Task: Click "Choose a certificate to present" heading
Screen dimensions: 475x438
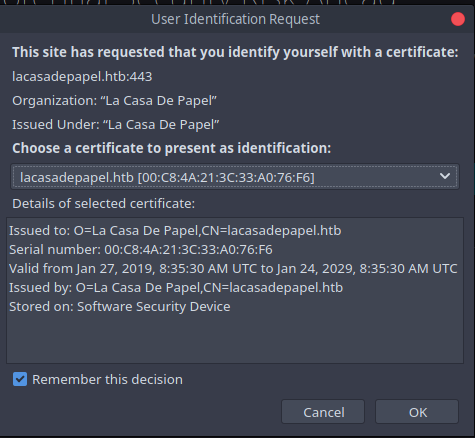Action: [x=172, y=148]
